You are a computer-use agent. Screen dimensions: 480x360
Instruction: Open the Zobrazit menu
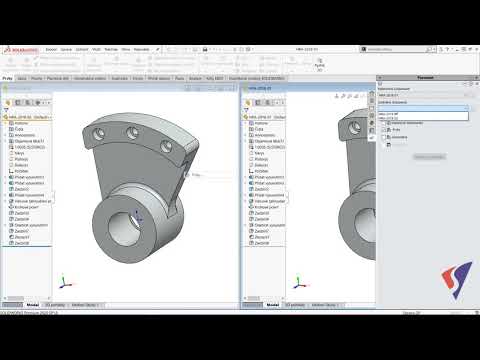pyautogui.click(x=82, y=49)
